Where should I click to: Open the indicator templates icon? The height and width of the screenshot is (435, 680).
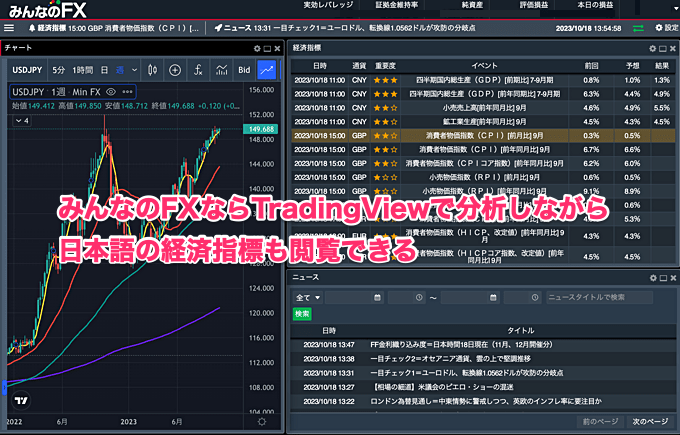tap(221, 70)
